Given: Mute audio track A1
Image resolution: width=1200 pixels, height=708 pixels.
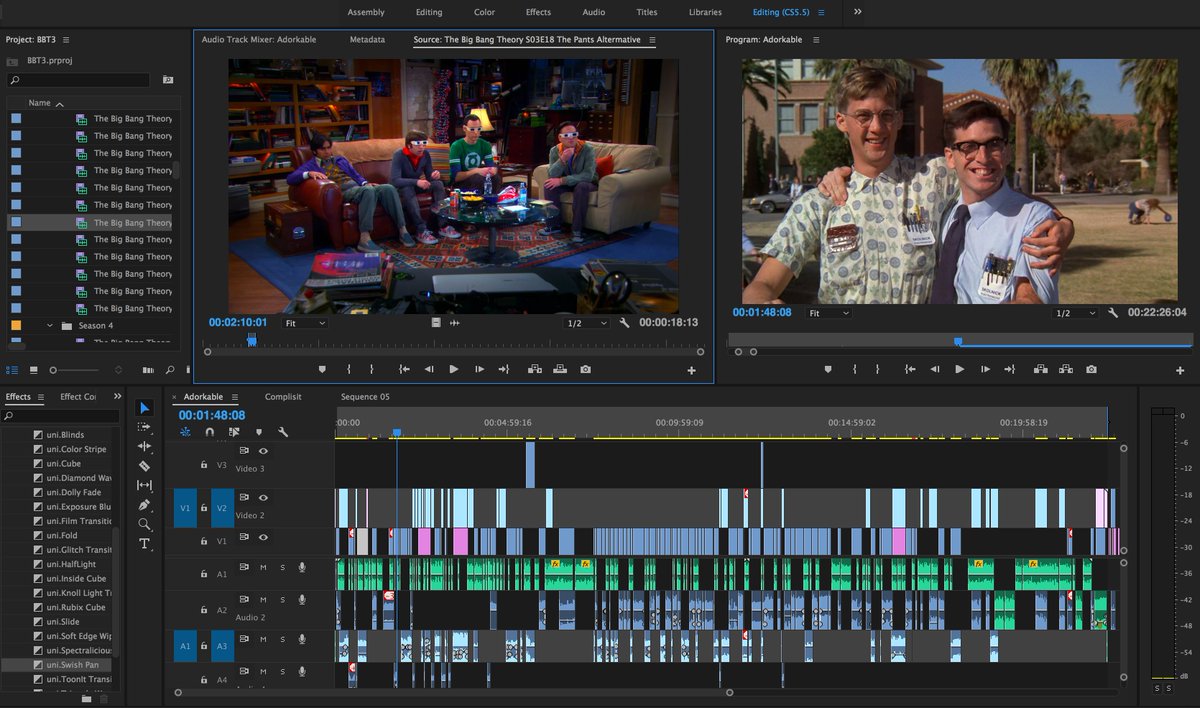Looking at the screenshot, I should [x=263, y=567].
